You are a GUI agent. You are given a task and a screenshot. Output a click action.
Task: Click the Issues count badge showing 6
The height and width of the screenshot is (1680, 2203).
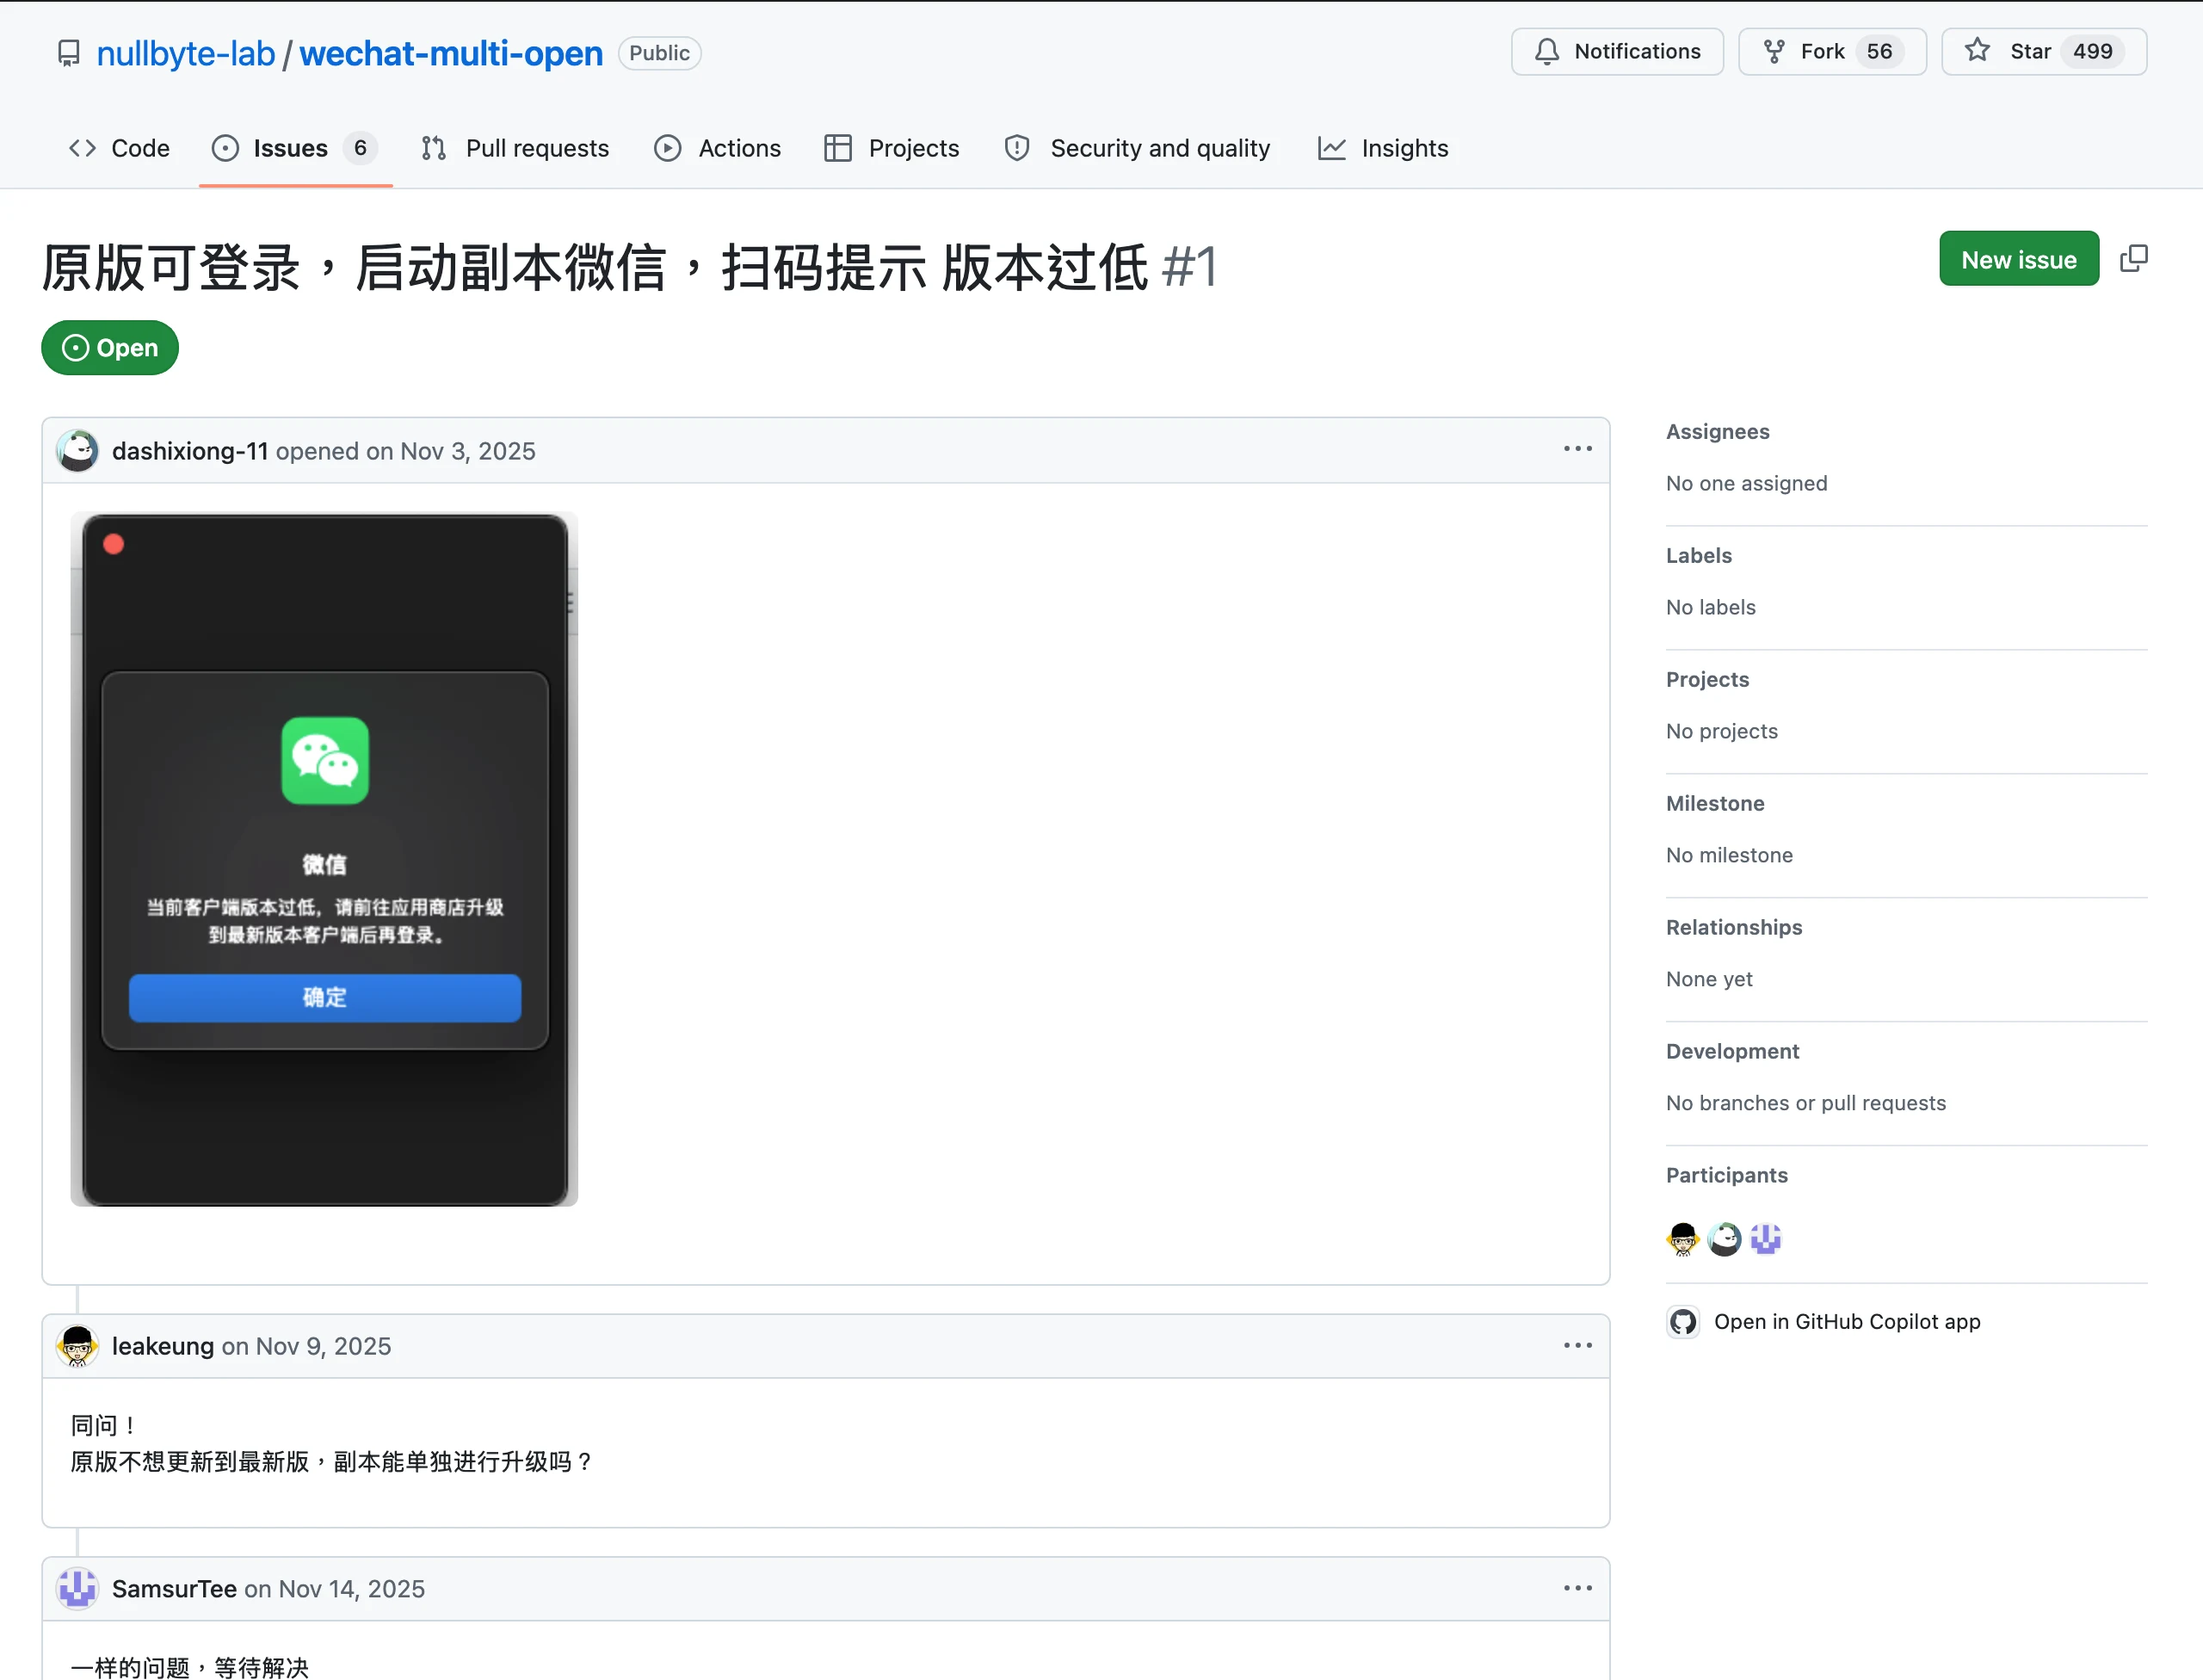[x=360, y=148]
